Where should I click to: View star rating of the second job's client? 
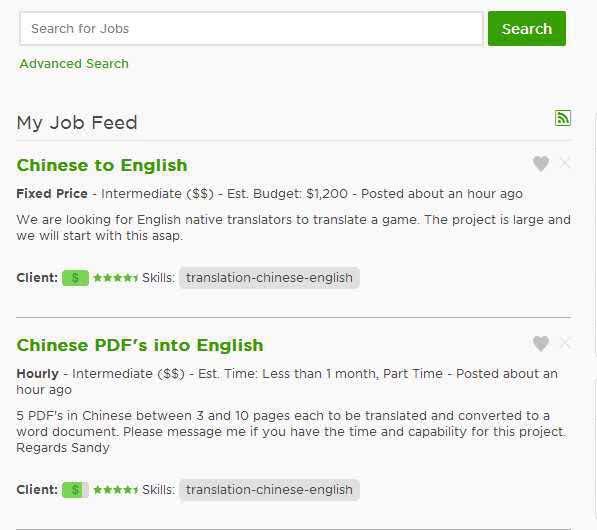pyautogui.click(x=115, y=490)
